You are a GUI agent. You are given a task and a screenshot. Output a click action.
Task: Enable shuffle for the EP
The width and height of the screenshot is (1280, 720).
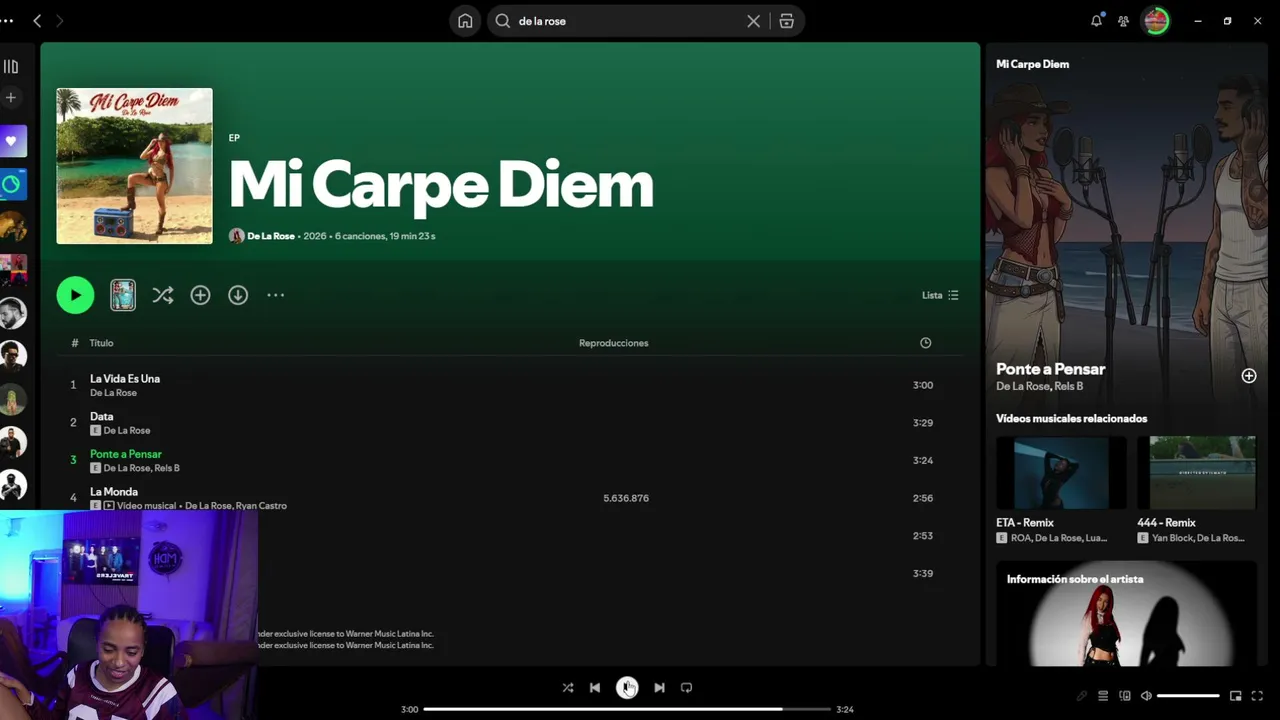pos(163,295)
